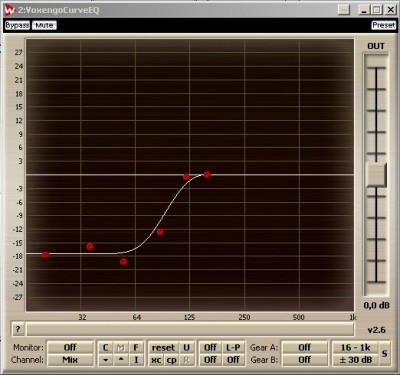Open the Channel Mix selector
The image size is (400, 375).
pyautogui.click(x=70, y=360)
